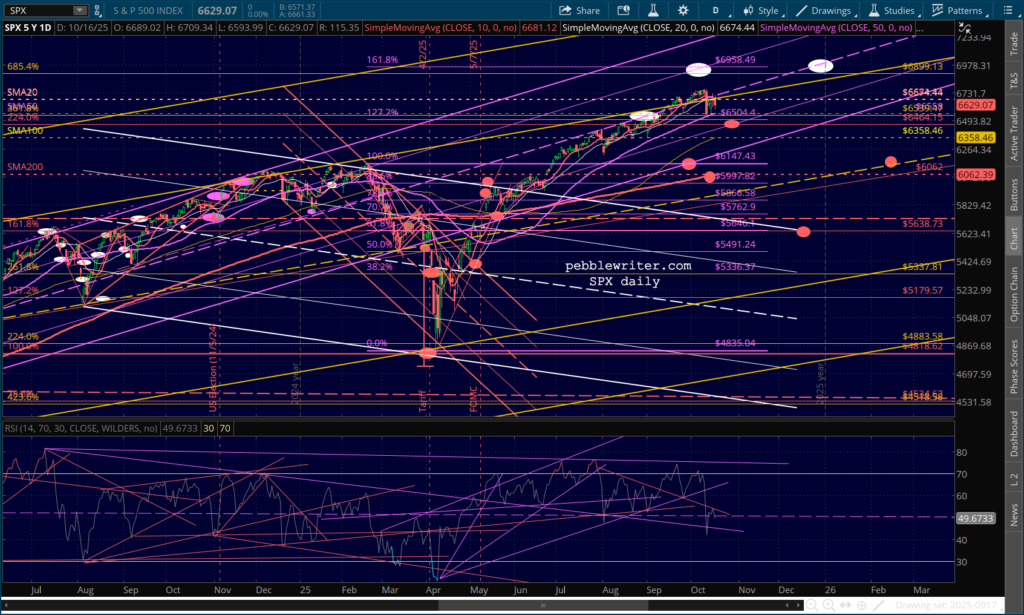Open the flask study tools icon
This screenshot has width=1024, height=615.
[652, 10]
